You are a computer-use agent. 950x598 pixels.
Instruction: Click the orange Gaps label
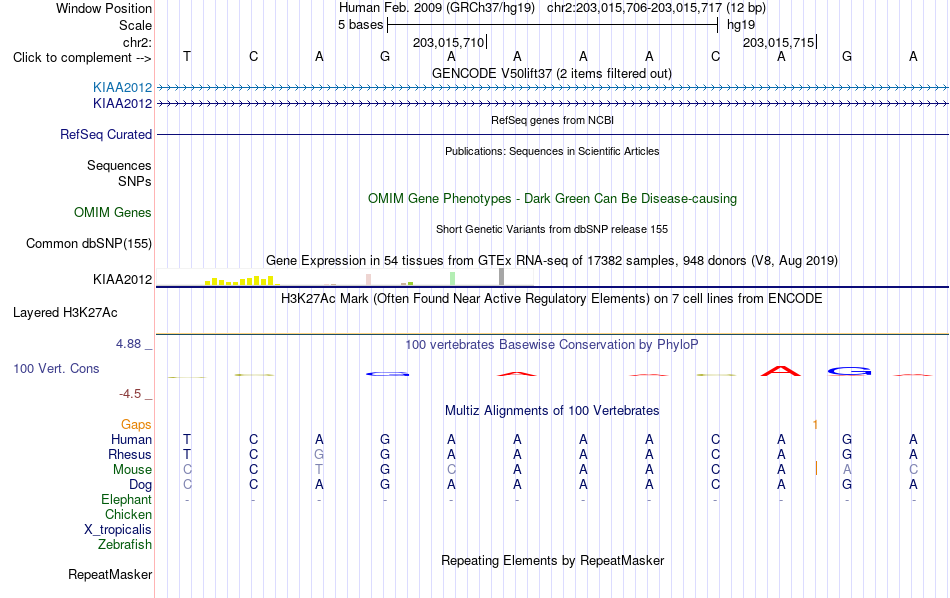pos(136,425)
